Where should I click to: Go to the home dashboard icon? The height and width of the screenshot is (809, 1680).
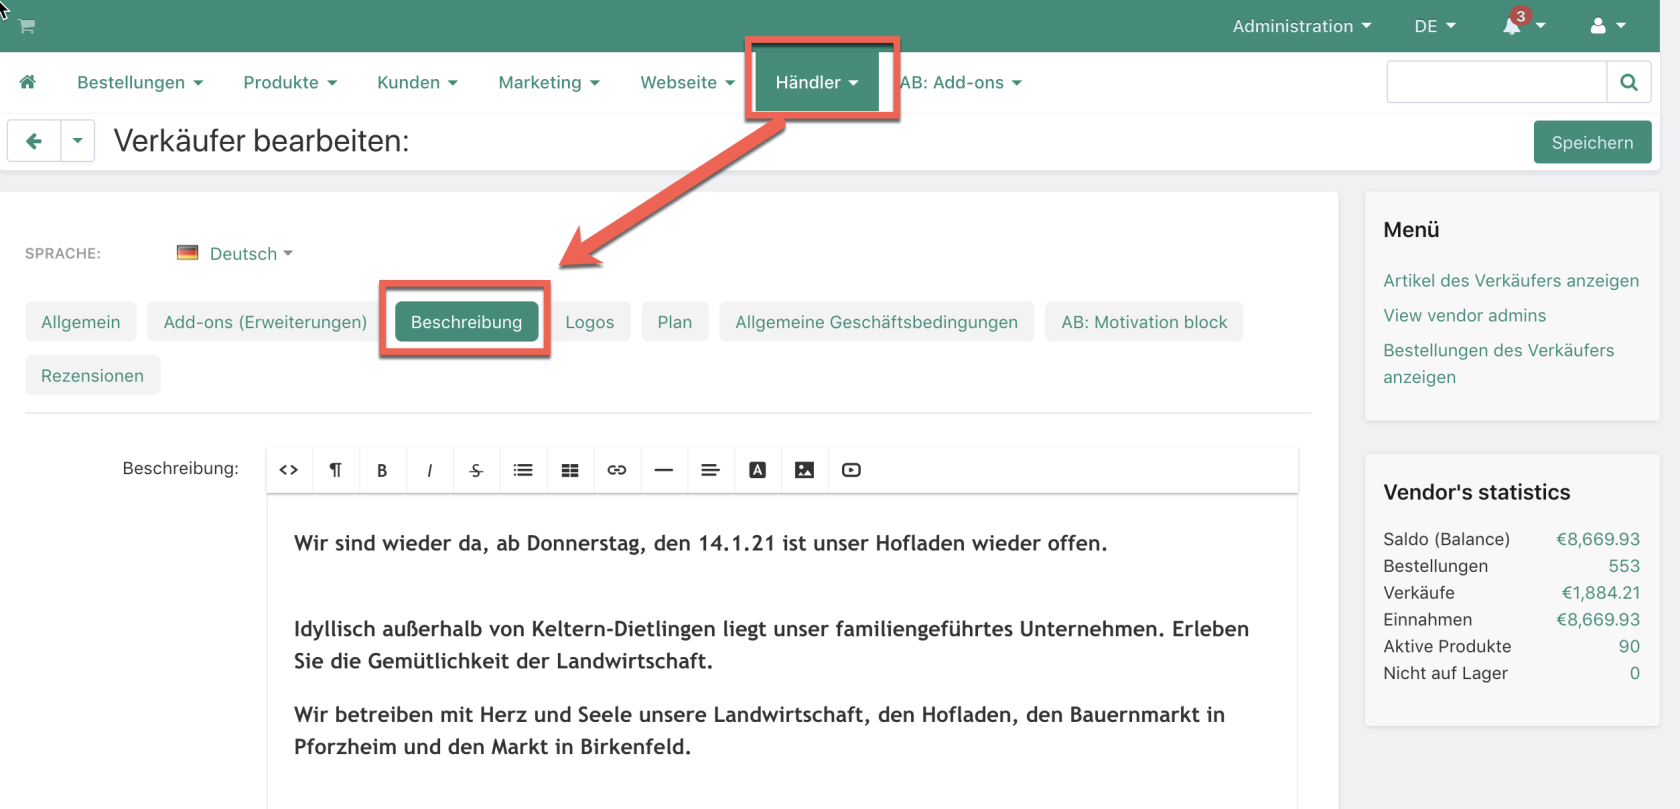(27, 82)
